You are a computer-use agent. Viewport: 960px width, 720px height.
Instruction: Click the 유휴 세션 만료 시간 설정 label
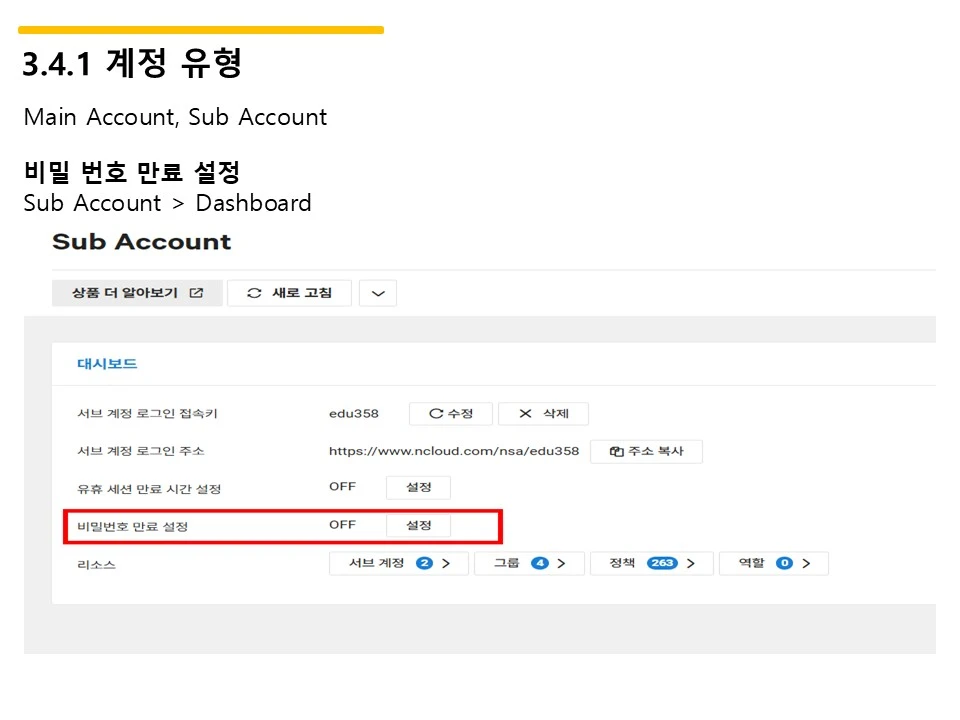point(149,489)
